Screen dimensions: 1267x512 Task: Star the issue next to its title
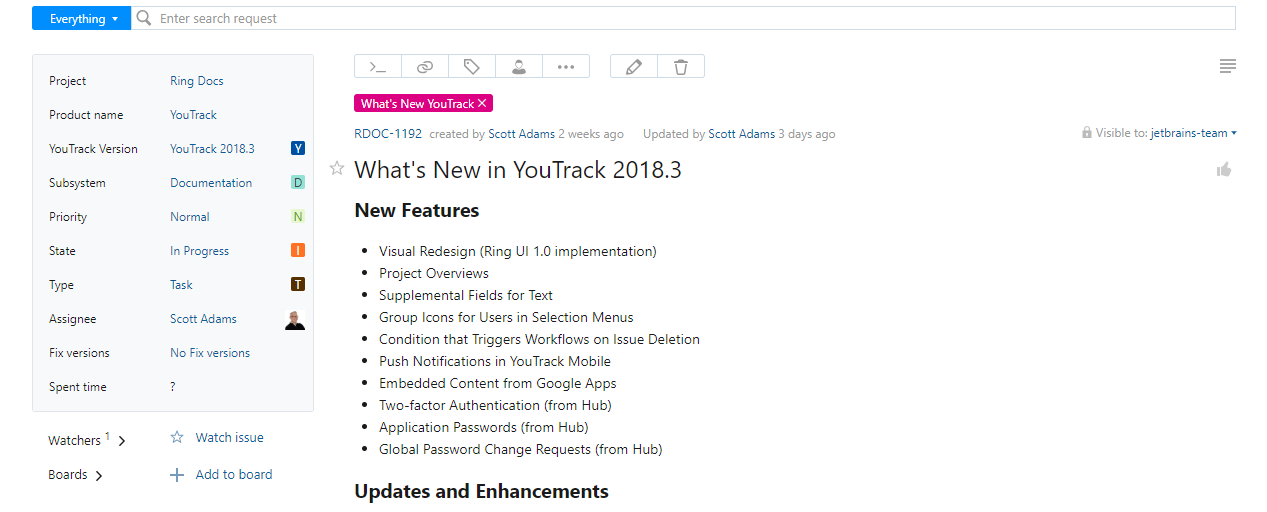pos(337,168)
